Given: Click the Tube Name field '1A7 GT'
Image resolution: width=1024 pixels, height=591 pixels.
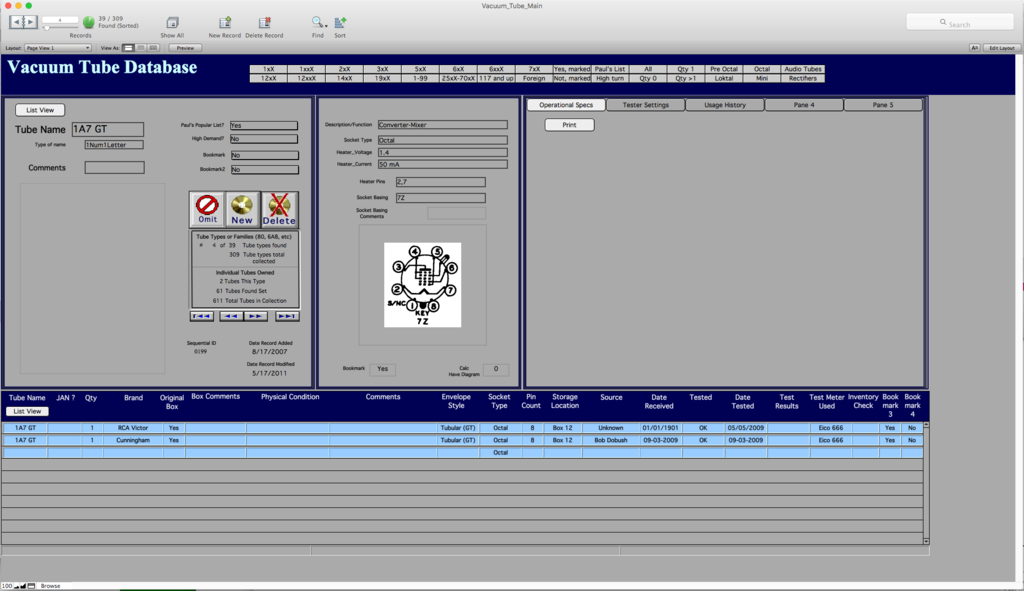Looking at the screenshot, I should pyautogui.click(x=108, y=129).
